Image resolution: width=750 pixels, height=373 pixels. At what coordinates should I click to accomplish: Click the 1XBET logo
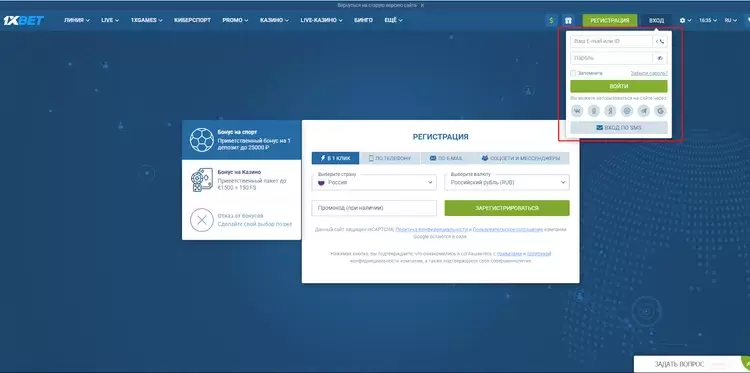pyautogui.click(x=23, y=21)
